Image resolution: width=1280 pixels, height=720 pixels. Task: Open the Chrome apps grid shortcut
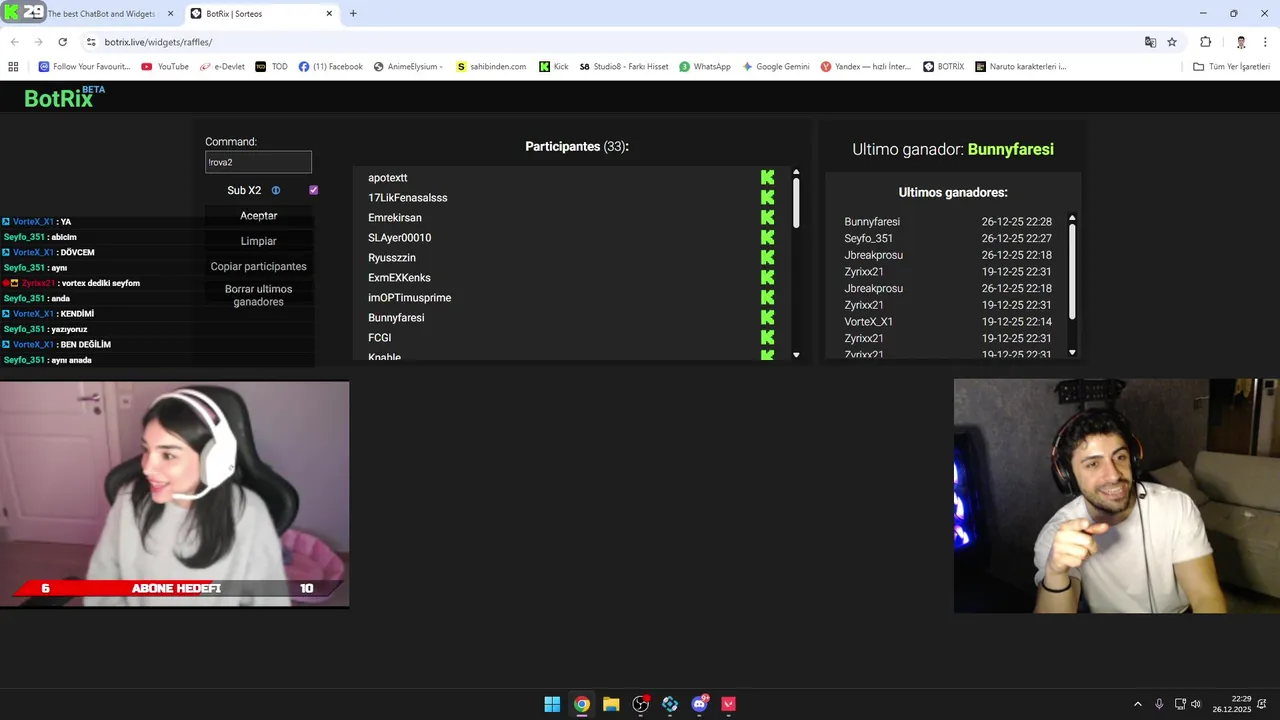click(13, 66)
